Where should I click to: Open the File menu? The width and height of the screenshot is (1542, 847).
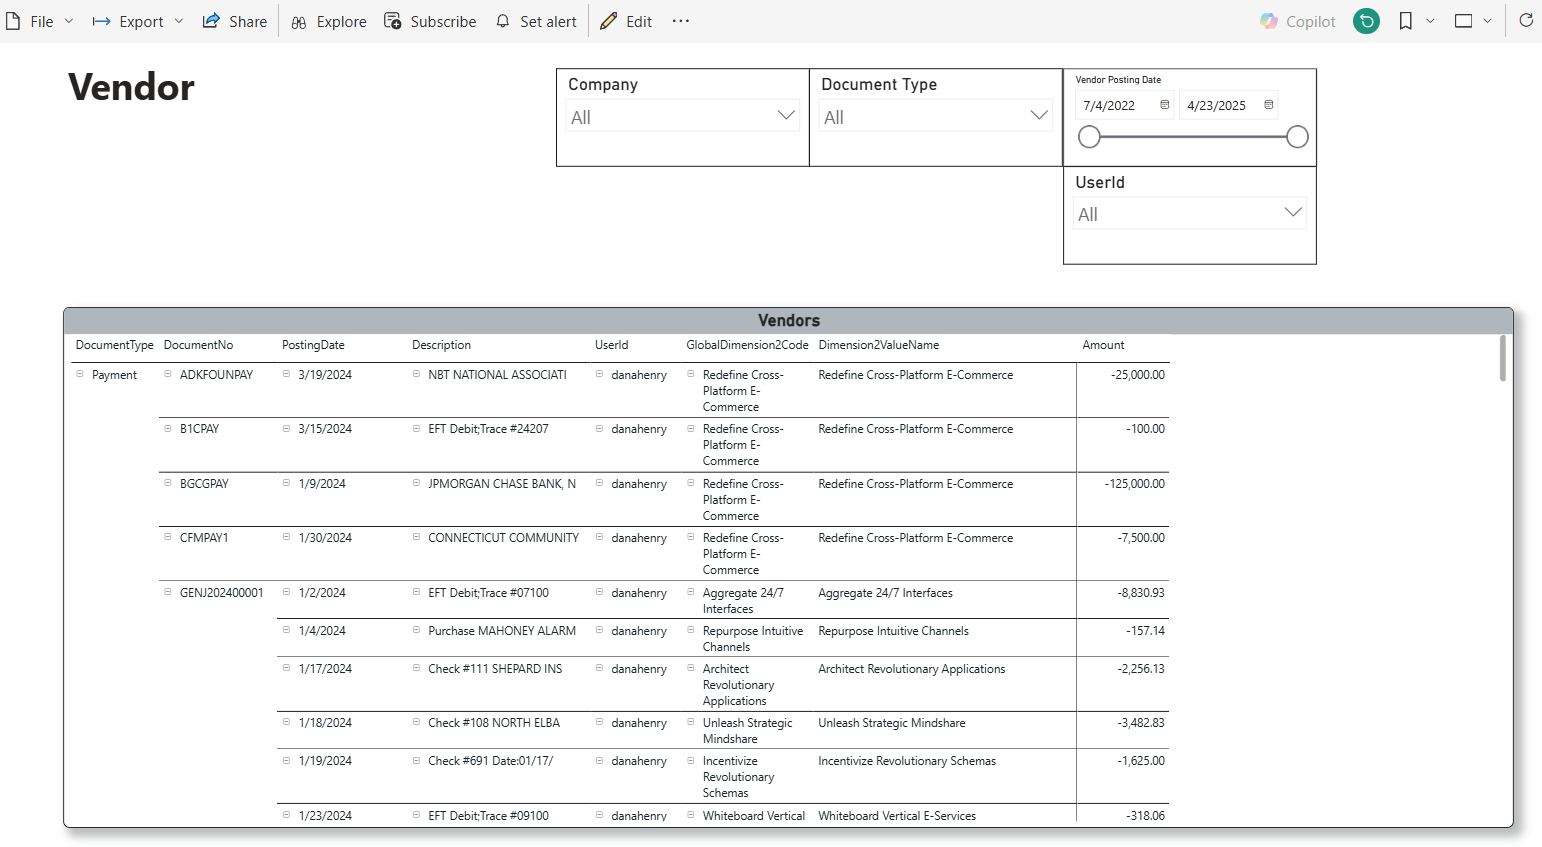[x=40, y=21]
